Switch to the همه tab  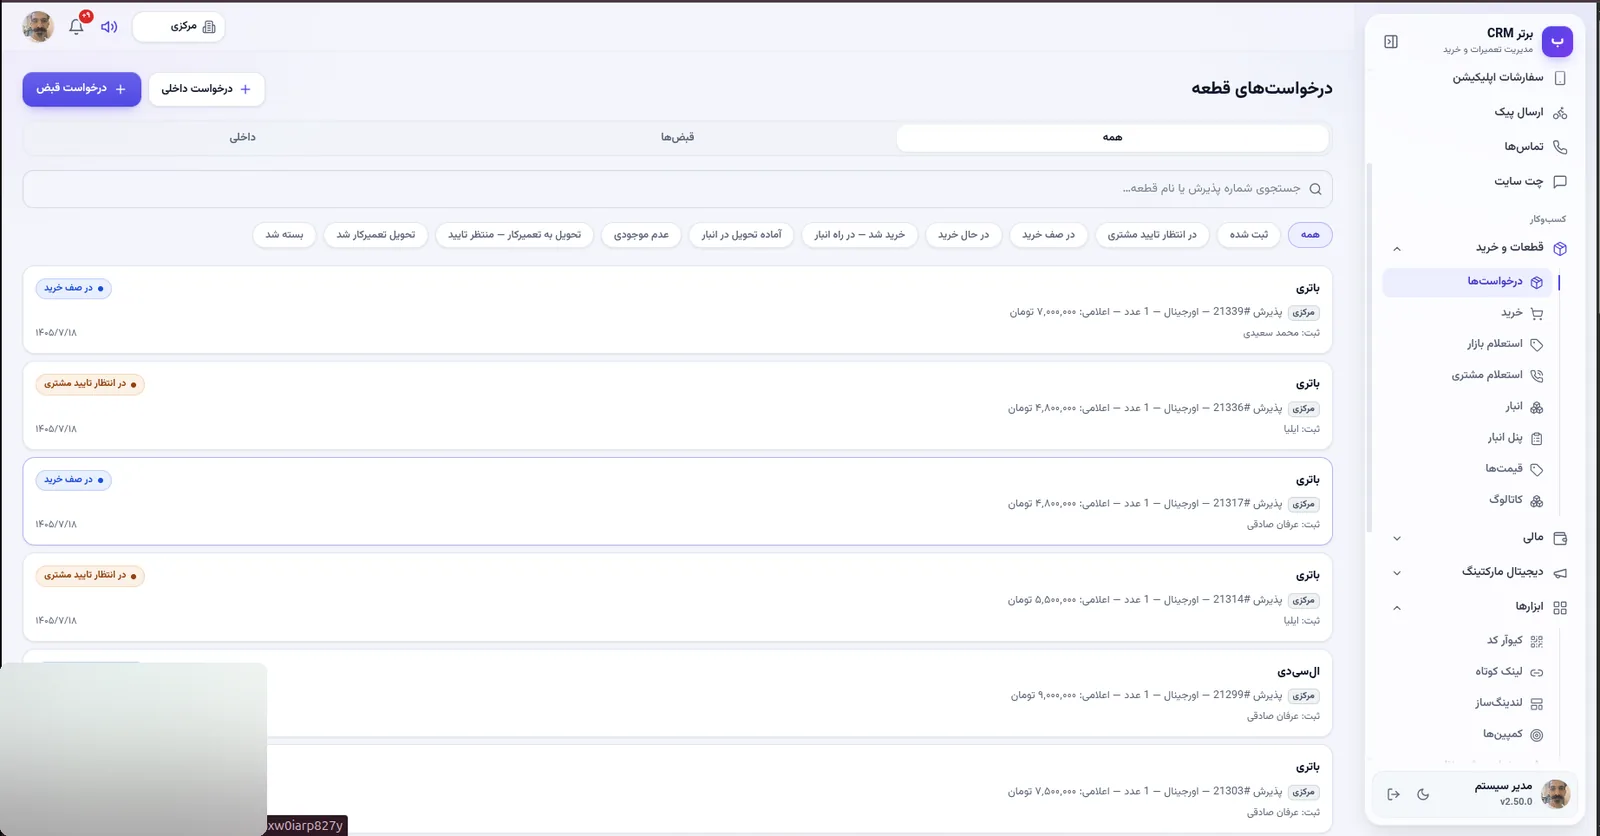(x=1112, y=138)
